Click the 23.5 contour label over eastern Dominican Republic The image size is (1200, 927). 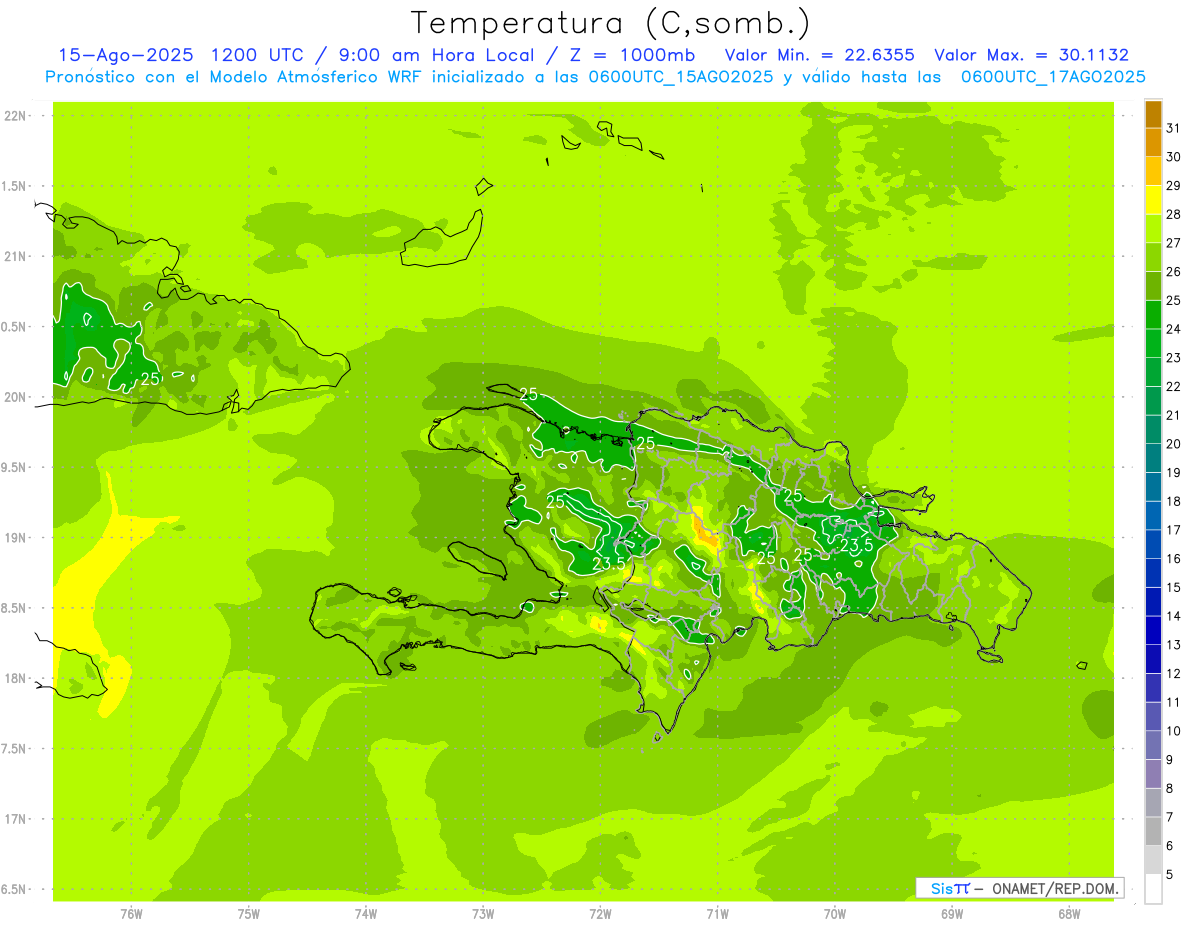(x=856, y=545)
